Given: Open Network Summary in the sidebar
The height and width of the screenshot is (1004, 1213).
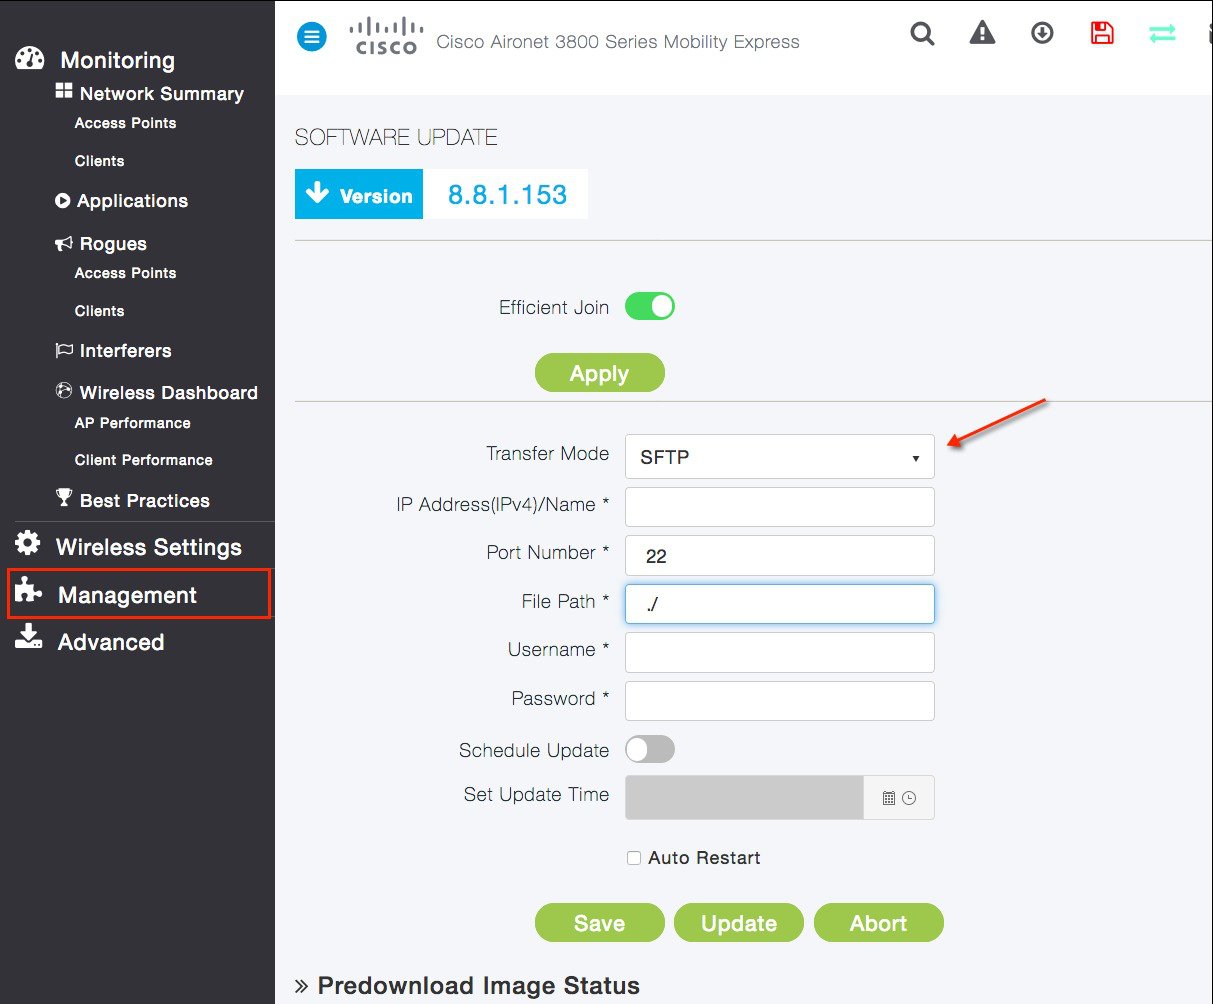Looking at the screenshot, I should [161, 93].
